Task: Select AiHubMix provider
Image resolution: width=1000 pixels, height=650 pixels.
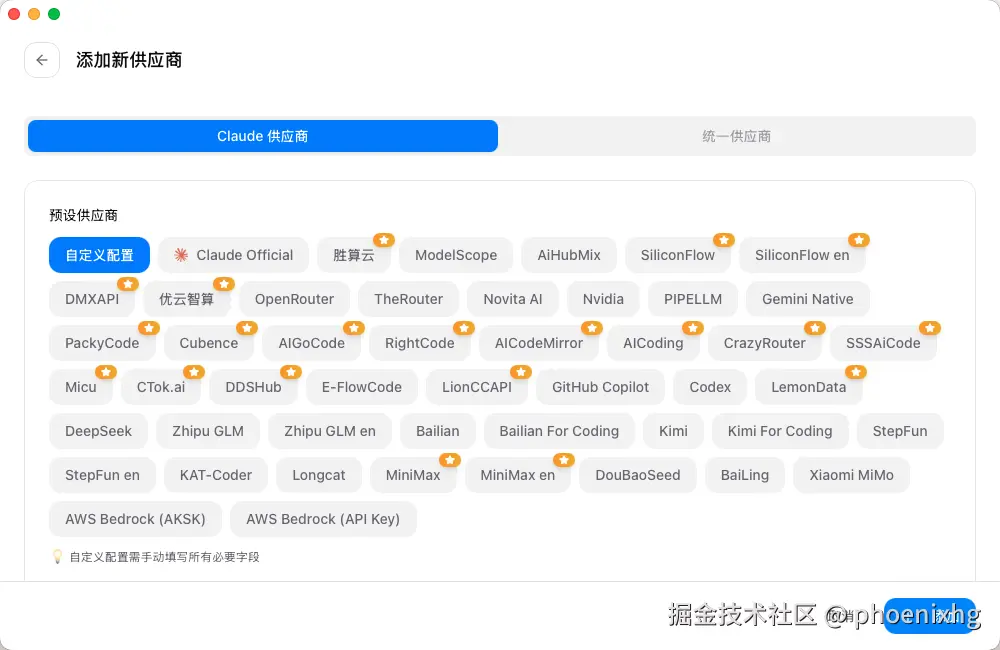Action: coord(569,255)
